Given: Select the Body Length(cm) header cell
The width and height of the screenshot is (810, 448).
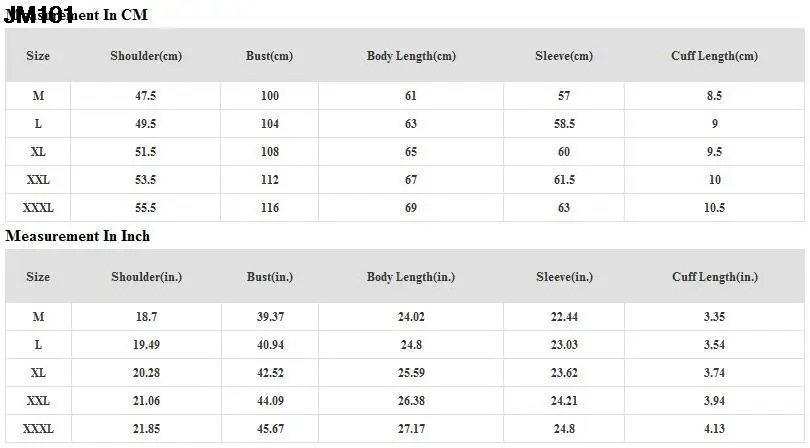Looking at the screenshot, I should [x=411, y=56].
